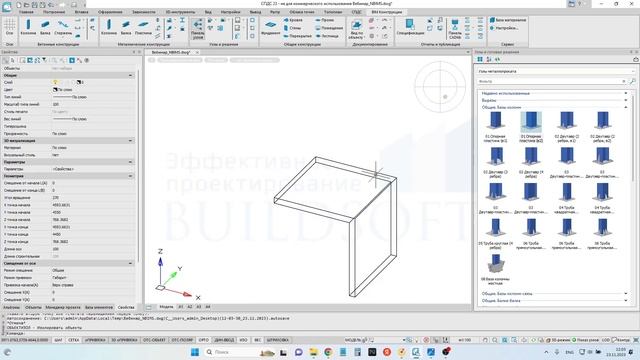The height and width of the screenshot is (360, 640).
Task: Open the Вставка ribbon tab
Action: click(x=81, y=12)
